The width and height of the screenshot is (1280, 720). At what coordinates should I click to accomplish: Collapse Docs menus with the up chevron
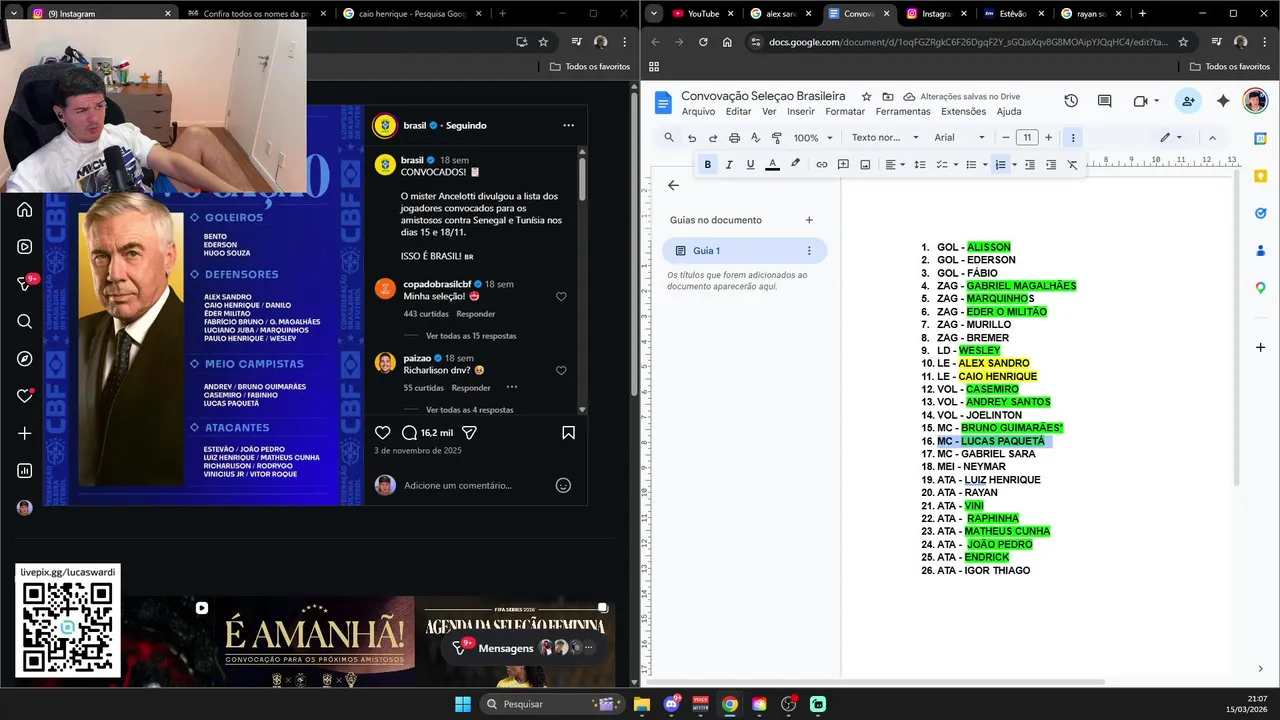tap(1212, 138)
